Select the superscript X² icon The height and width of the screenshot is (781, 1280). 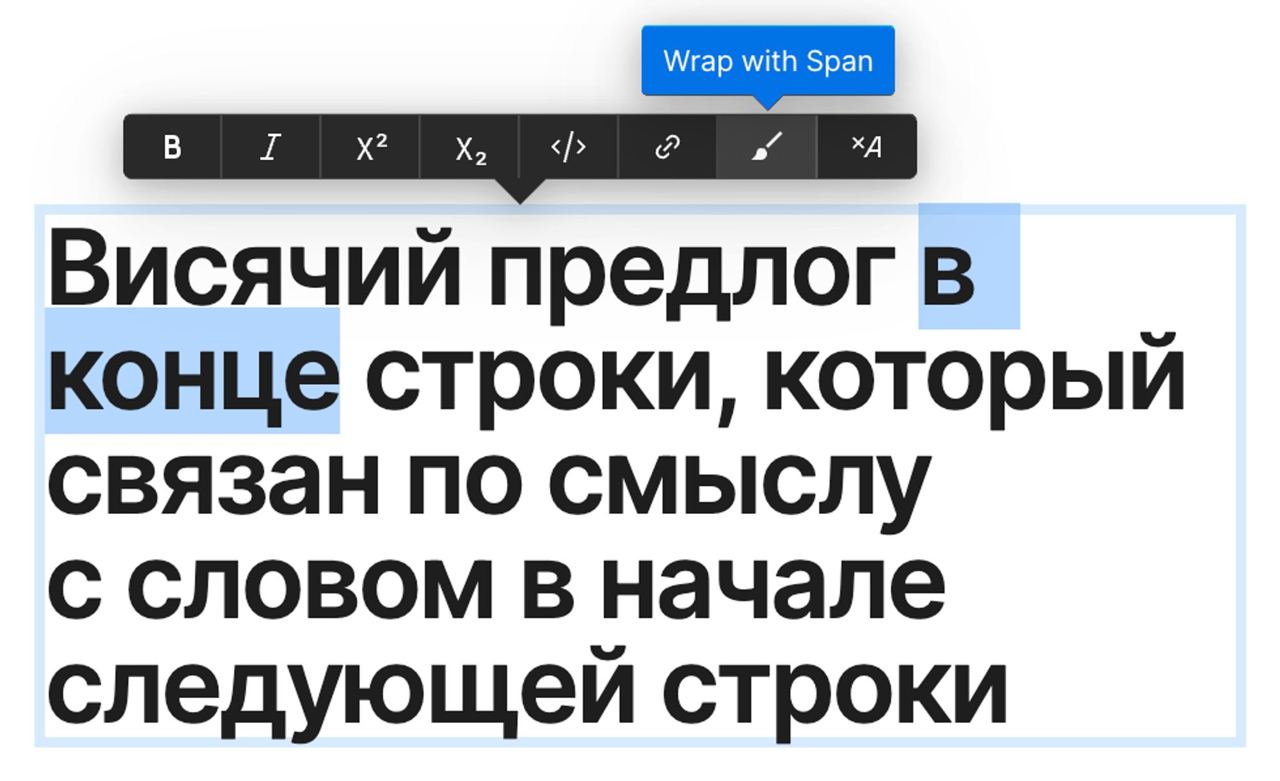pyautogui.click(x=369, y=147)
